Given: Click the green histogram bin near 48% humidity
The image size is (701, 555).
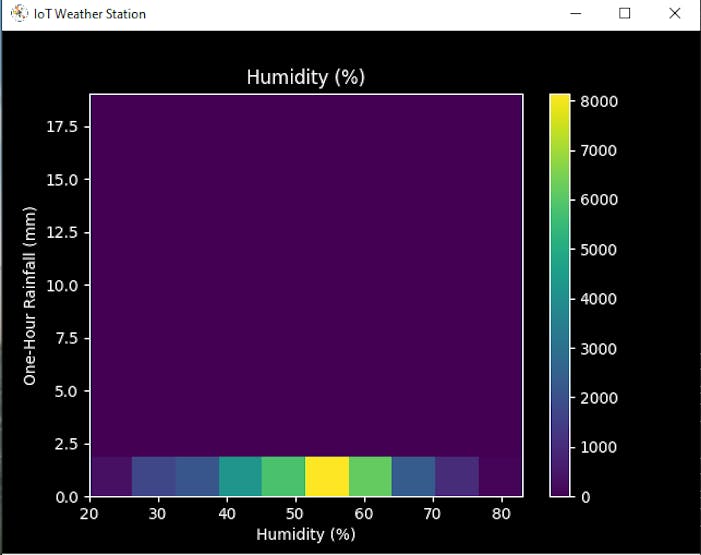Looking at the screenshot, I should [x=283, y=476].
